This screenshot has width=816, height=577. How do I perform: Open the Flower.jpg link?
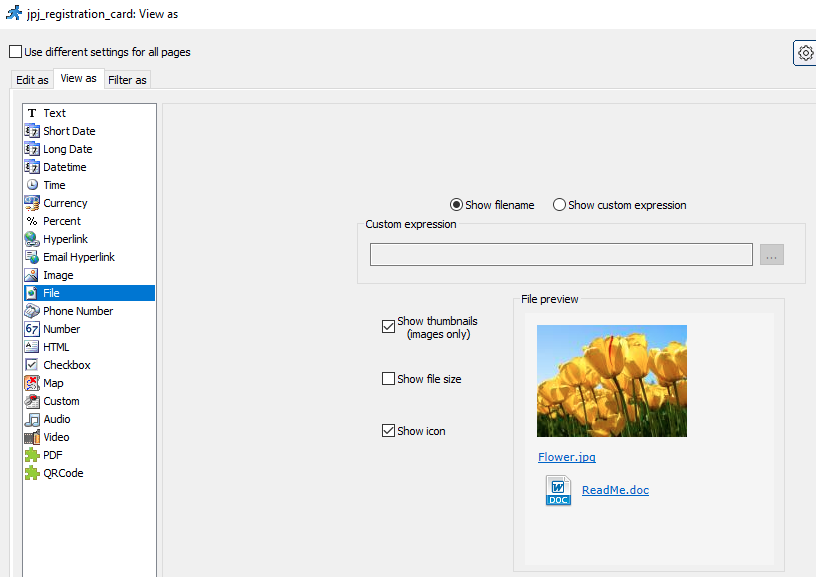point(566,457)
